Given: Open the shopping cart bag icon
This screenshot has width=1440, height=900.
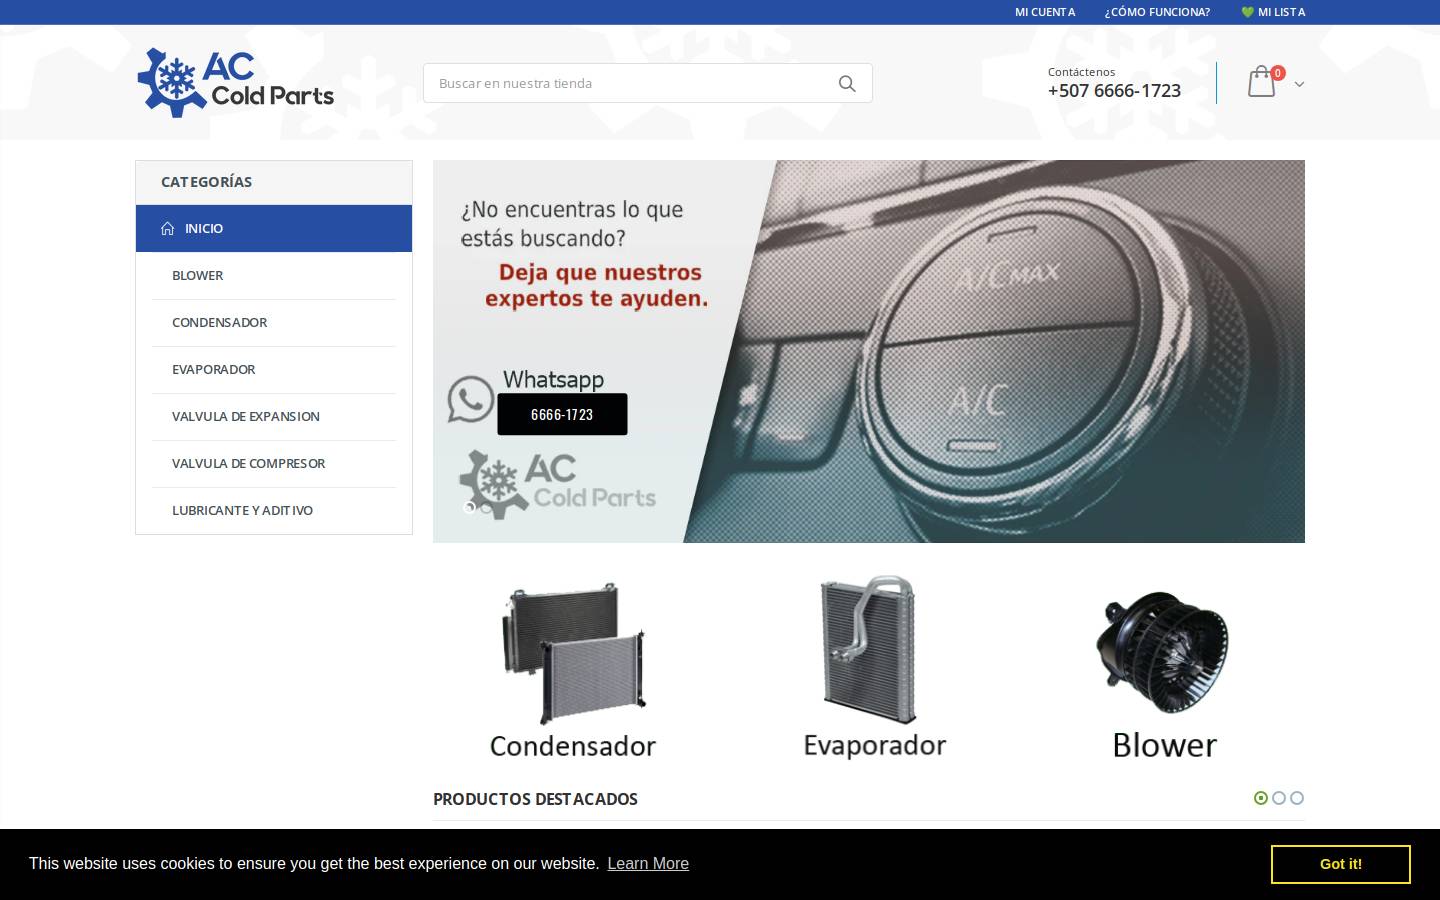Looking at the screenshot, I should click(x=1261, y=82).
